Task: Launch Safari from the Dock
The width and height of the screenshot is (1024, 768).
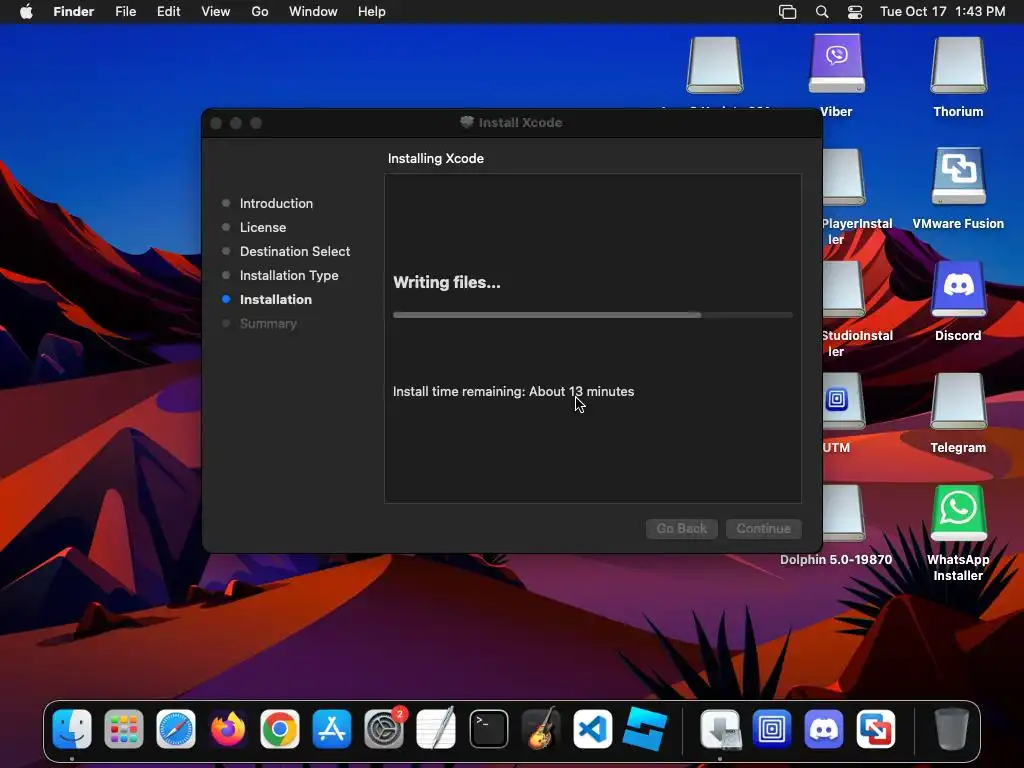Action: (176, 729)
